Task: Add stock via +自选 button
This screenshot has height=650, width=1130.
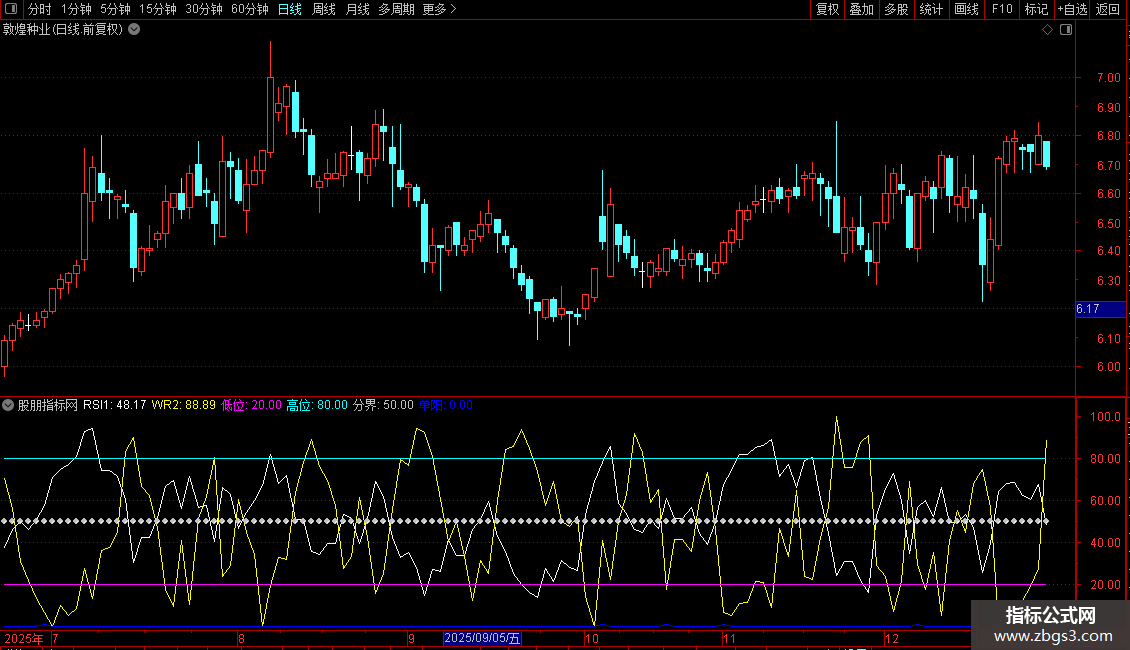Action: pyautogui.click(x=1072, y=9)
